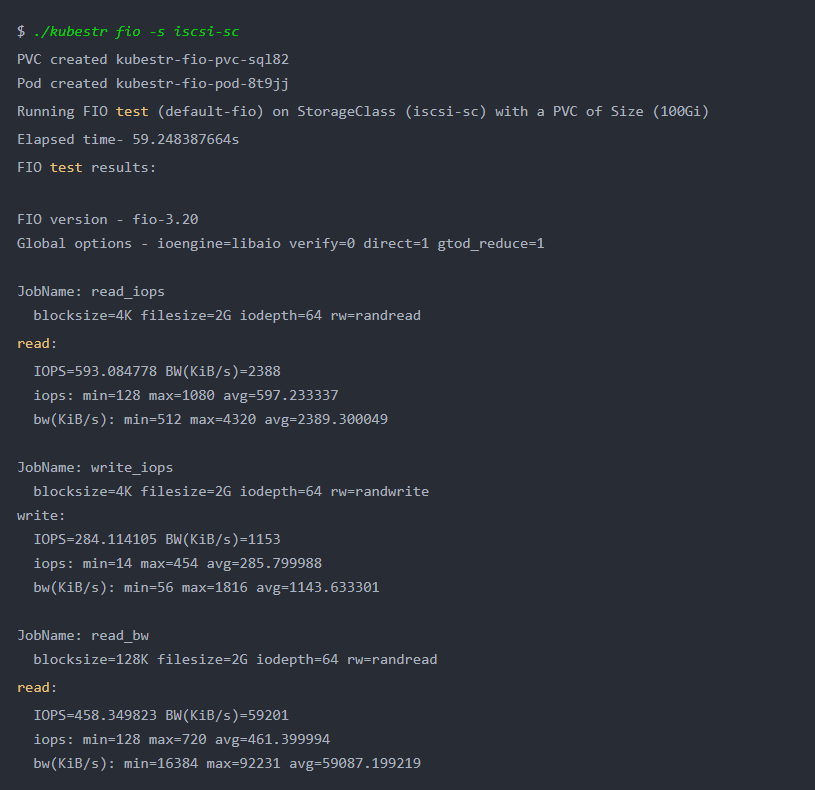Viewport: 815px width, 790px height.
Task: Click the avg=1143.633301 write bandwidth value
Action: tap(318, 587)
